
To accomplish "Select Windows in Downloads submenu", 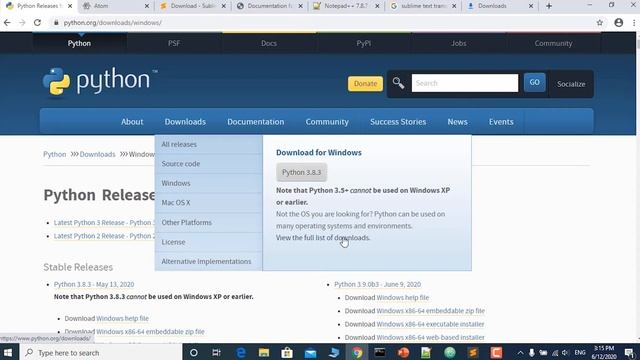I will click(x=209, y=183).
